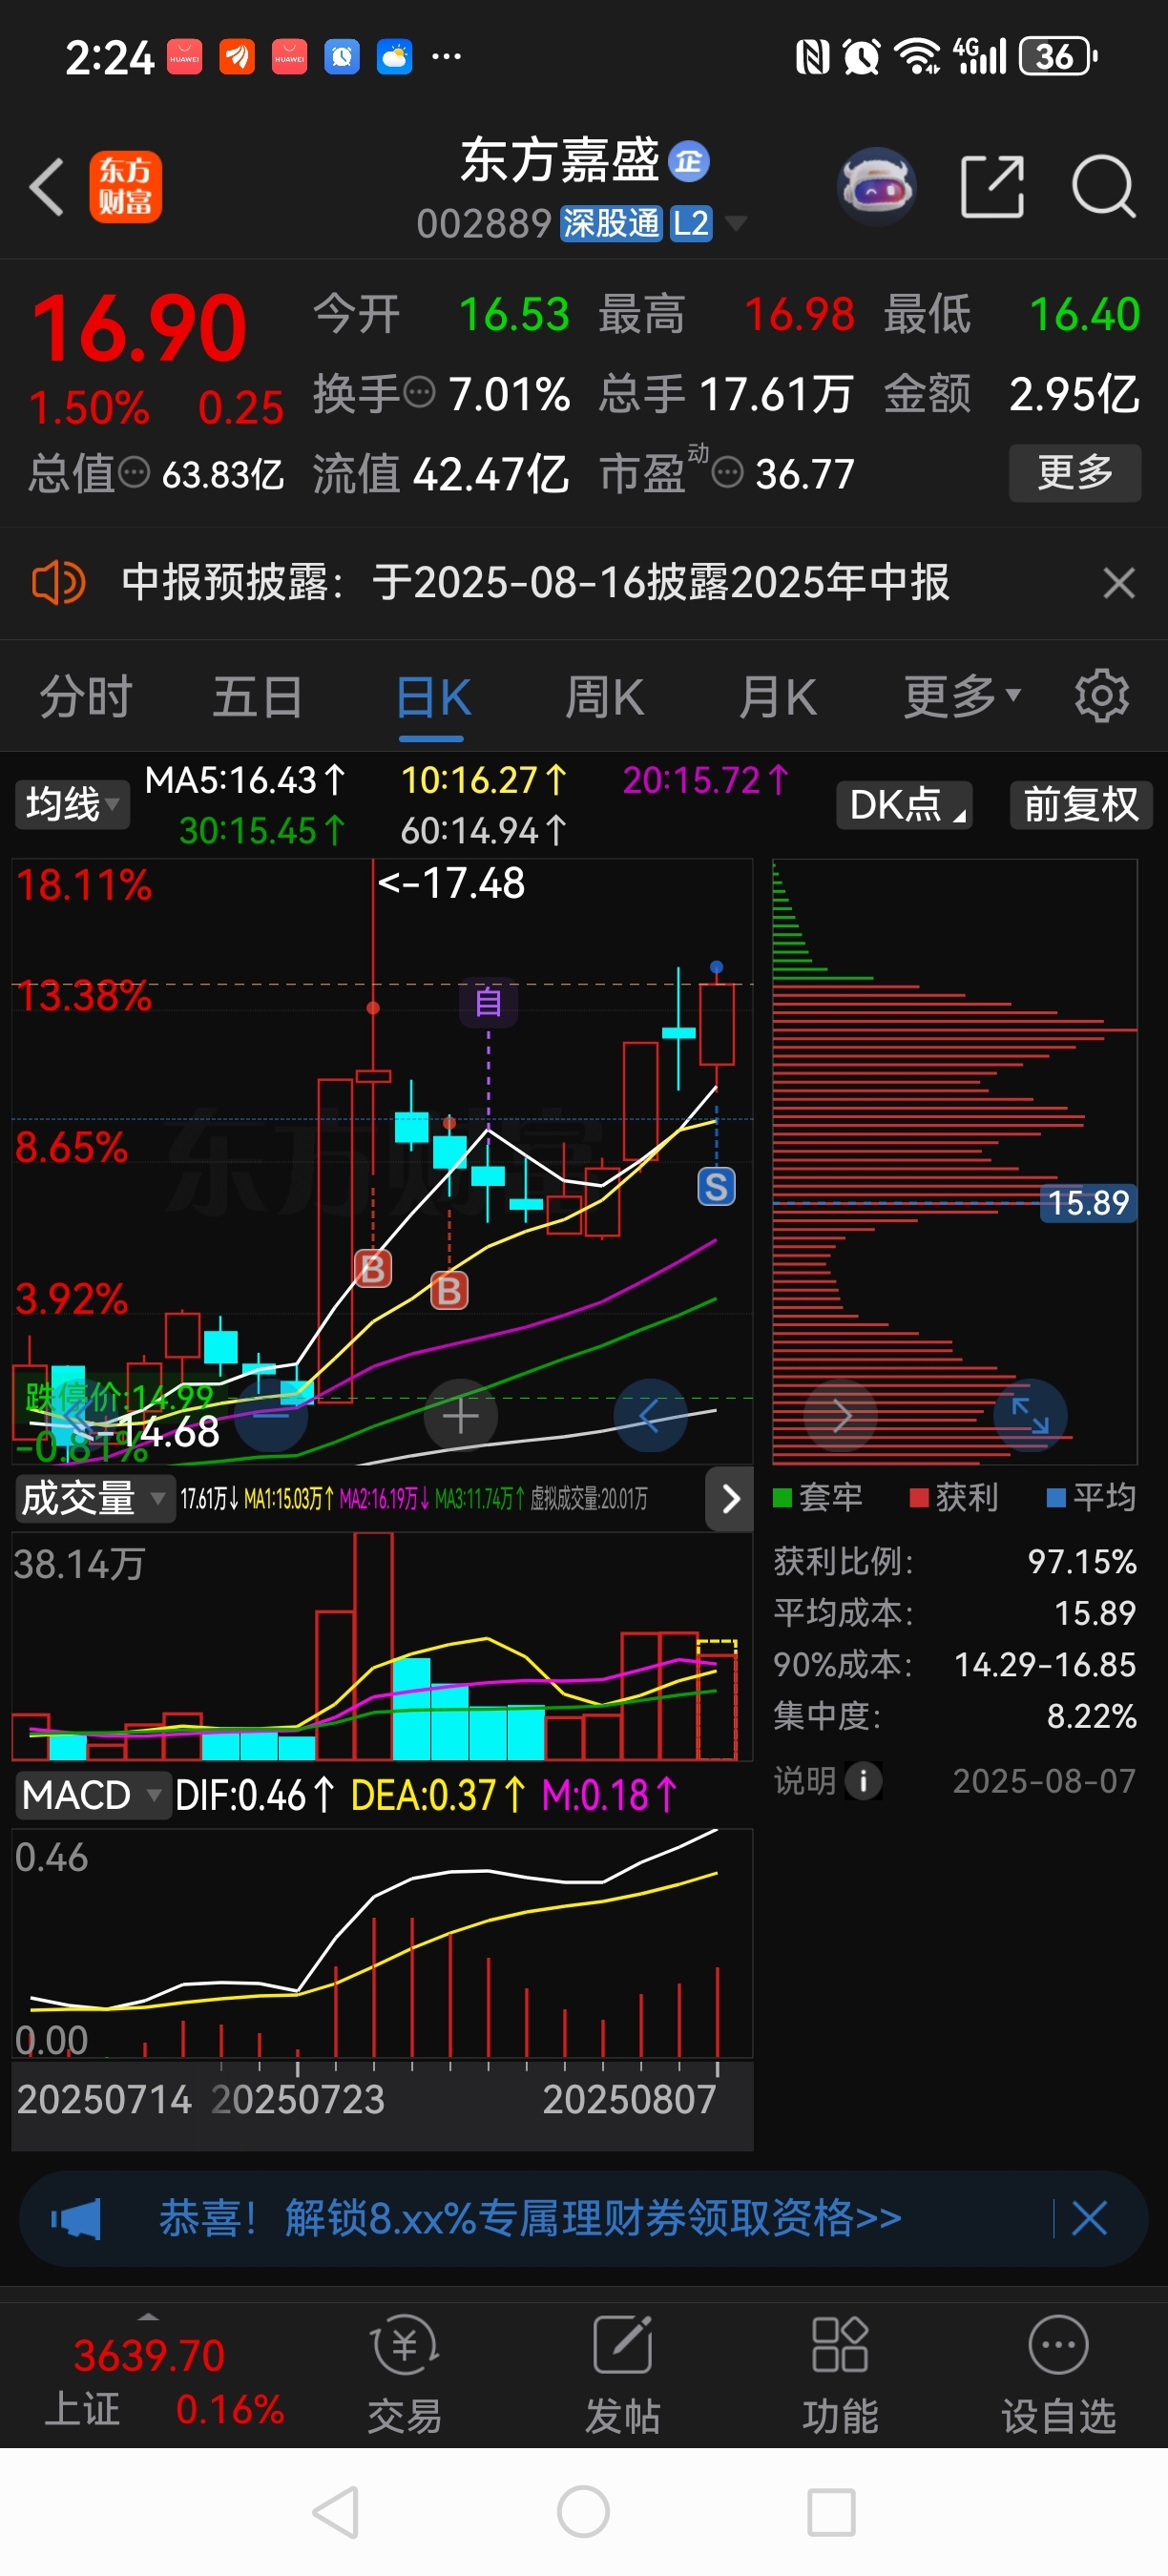The height and width of the screenshot is (2576, 1168).
Task: Tap the 换手 info circle icon
Action: coord(420,391)
